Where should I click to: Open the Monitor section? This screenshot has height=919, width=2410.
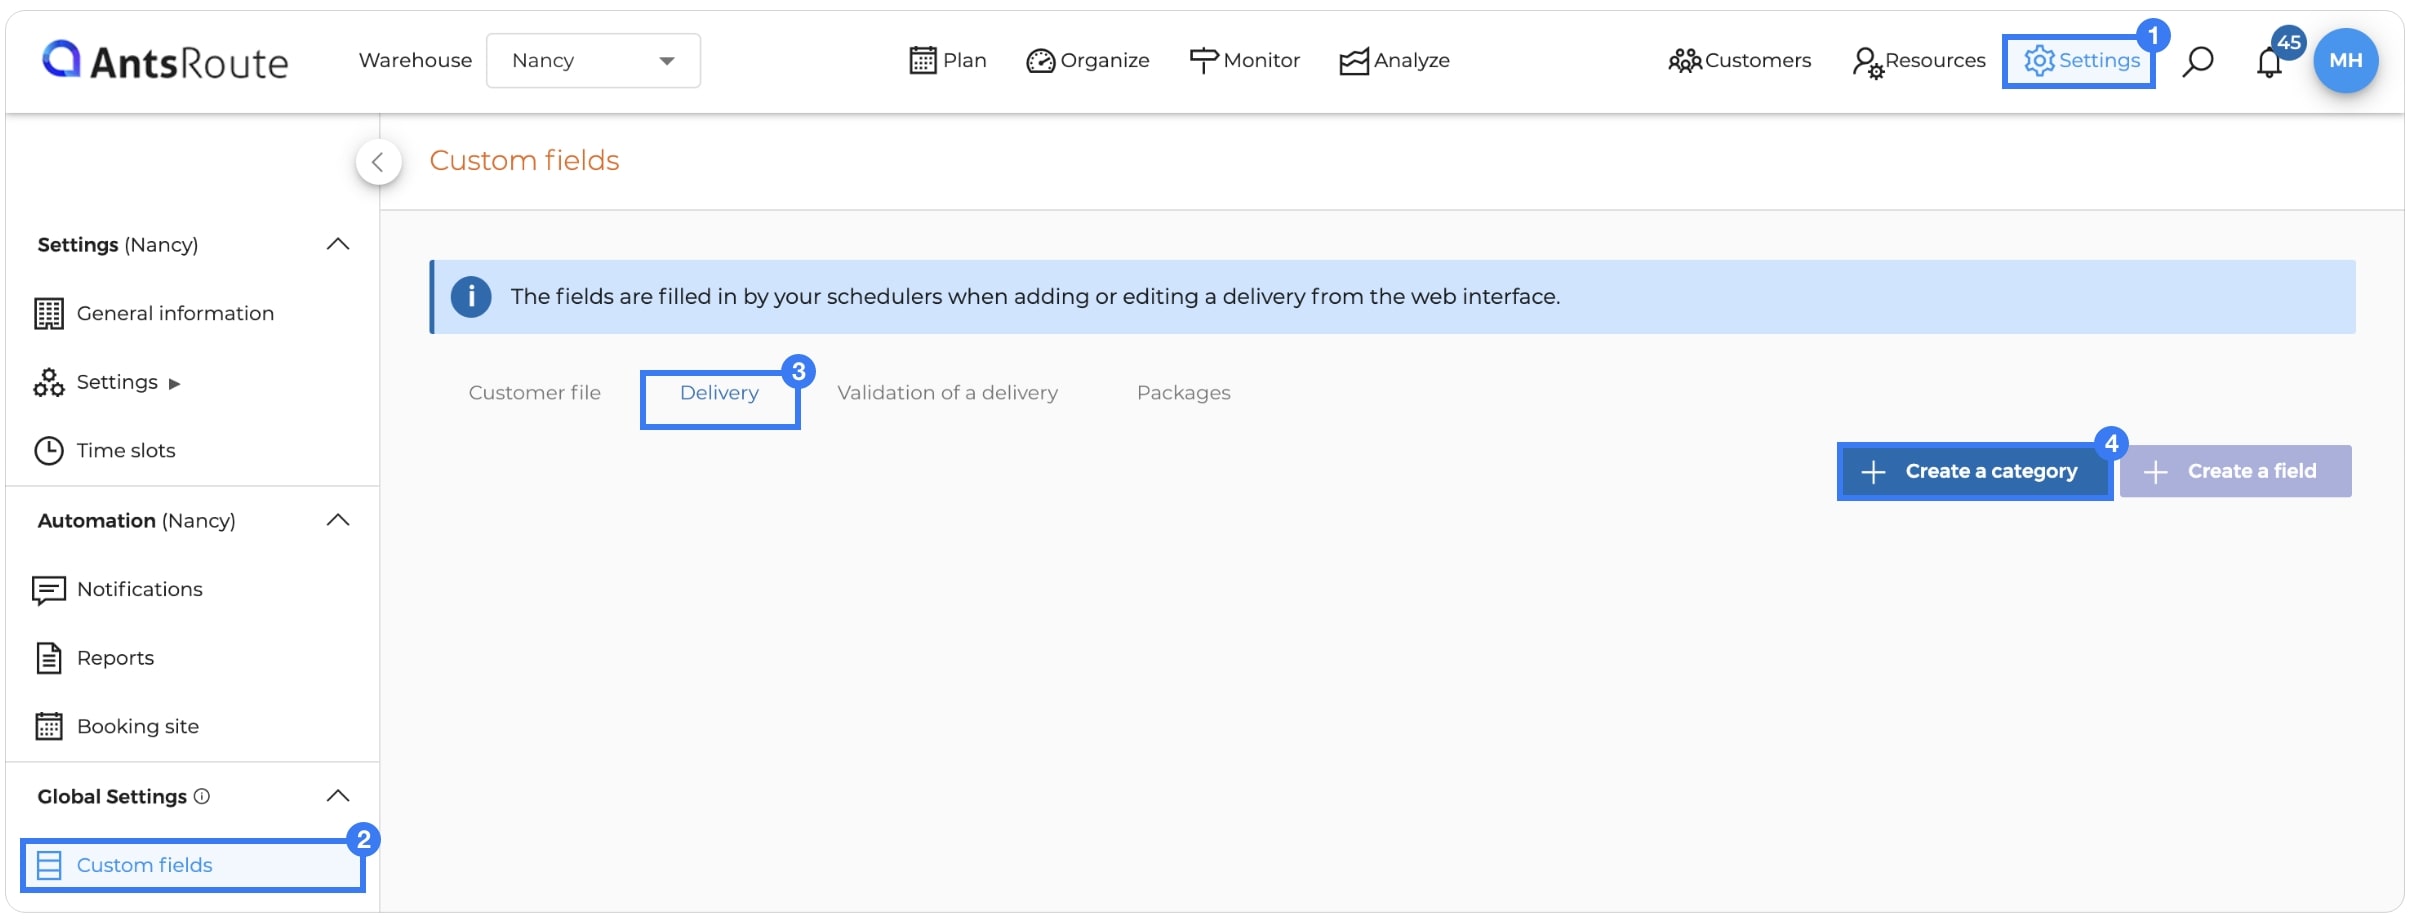(x=1244, y=61)
